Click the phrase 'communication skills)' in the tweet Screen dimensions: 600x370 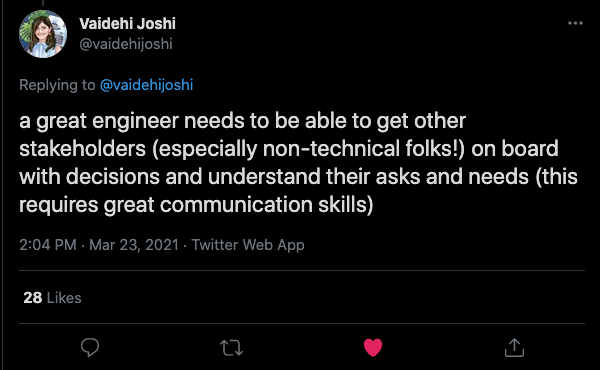[x=266, y=205]
